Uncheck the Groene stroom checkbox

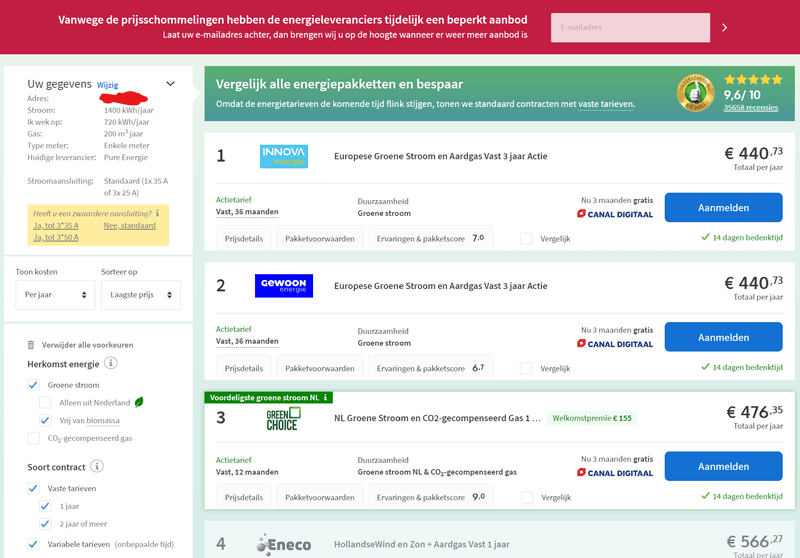(x=33, y=385)
